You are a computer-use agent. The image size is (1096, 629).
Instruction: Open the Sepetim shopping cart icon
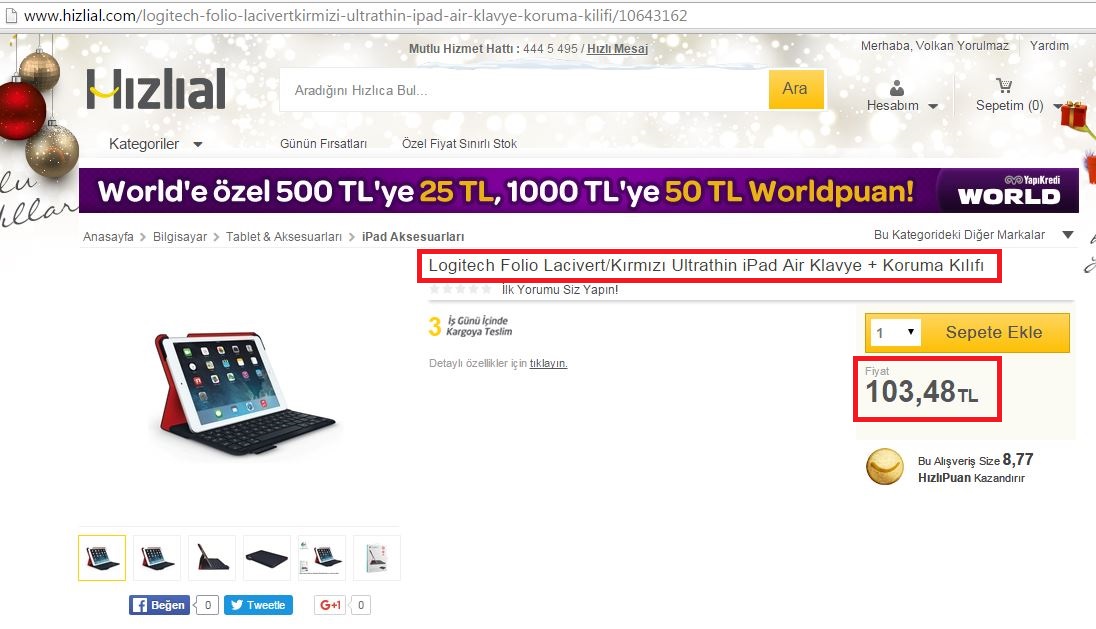(x=1004, y=86)
